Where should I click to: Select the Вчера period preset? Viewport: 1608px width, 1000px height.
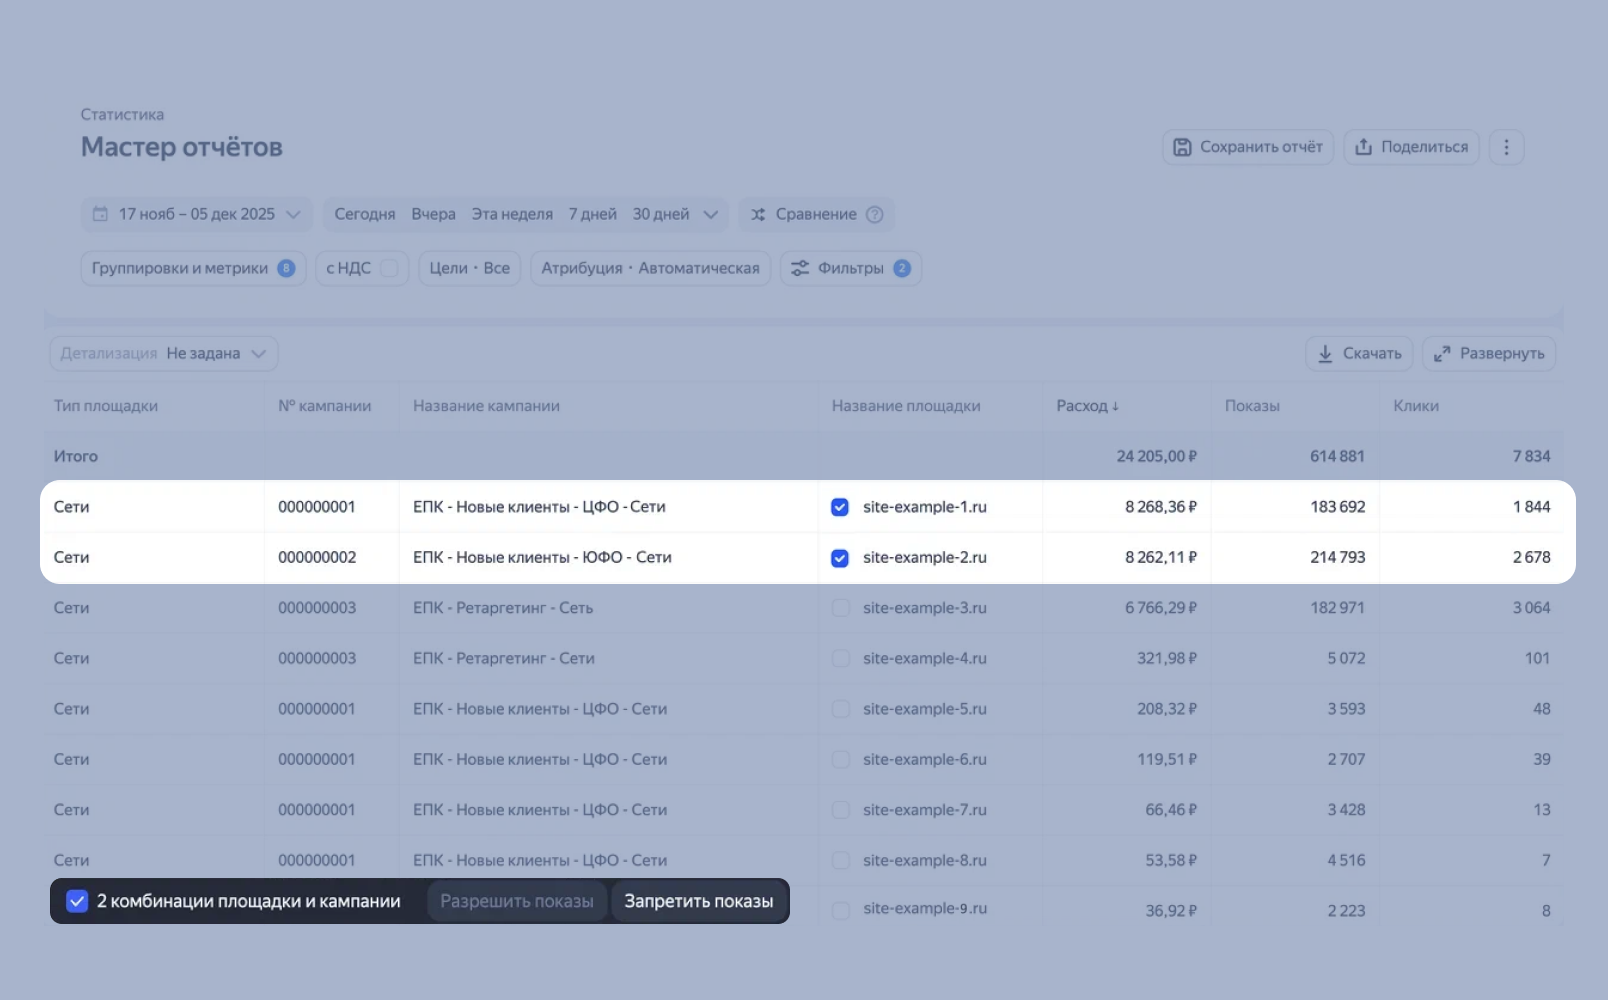coord(433,214)
